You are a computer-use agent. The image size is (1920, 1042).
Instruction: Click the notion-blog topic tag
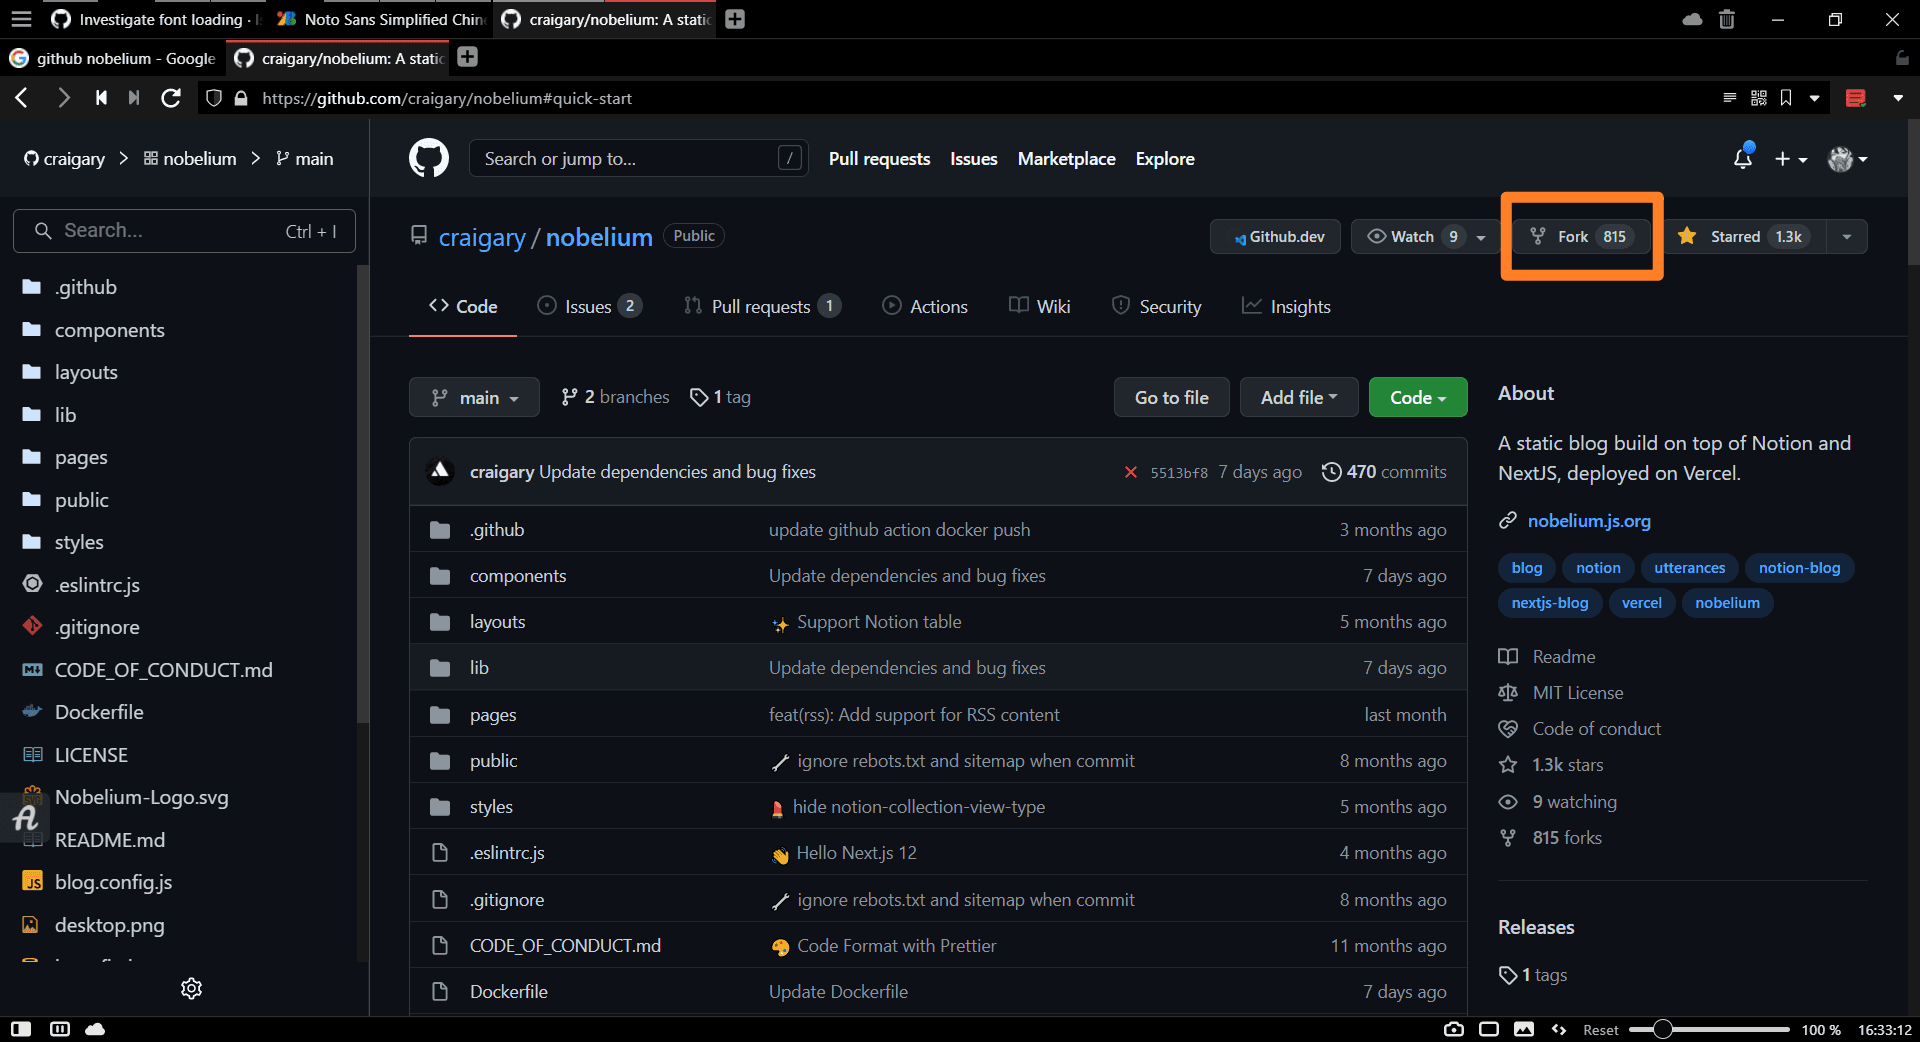pyautogui.click(x=1799, y=568)
